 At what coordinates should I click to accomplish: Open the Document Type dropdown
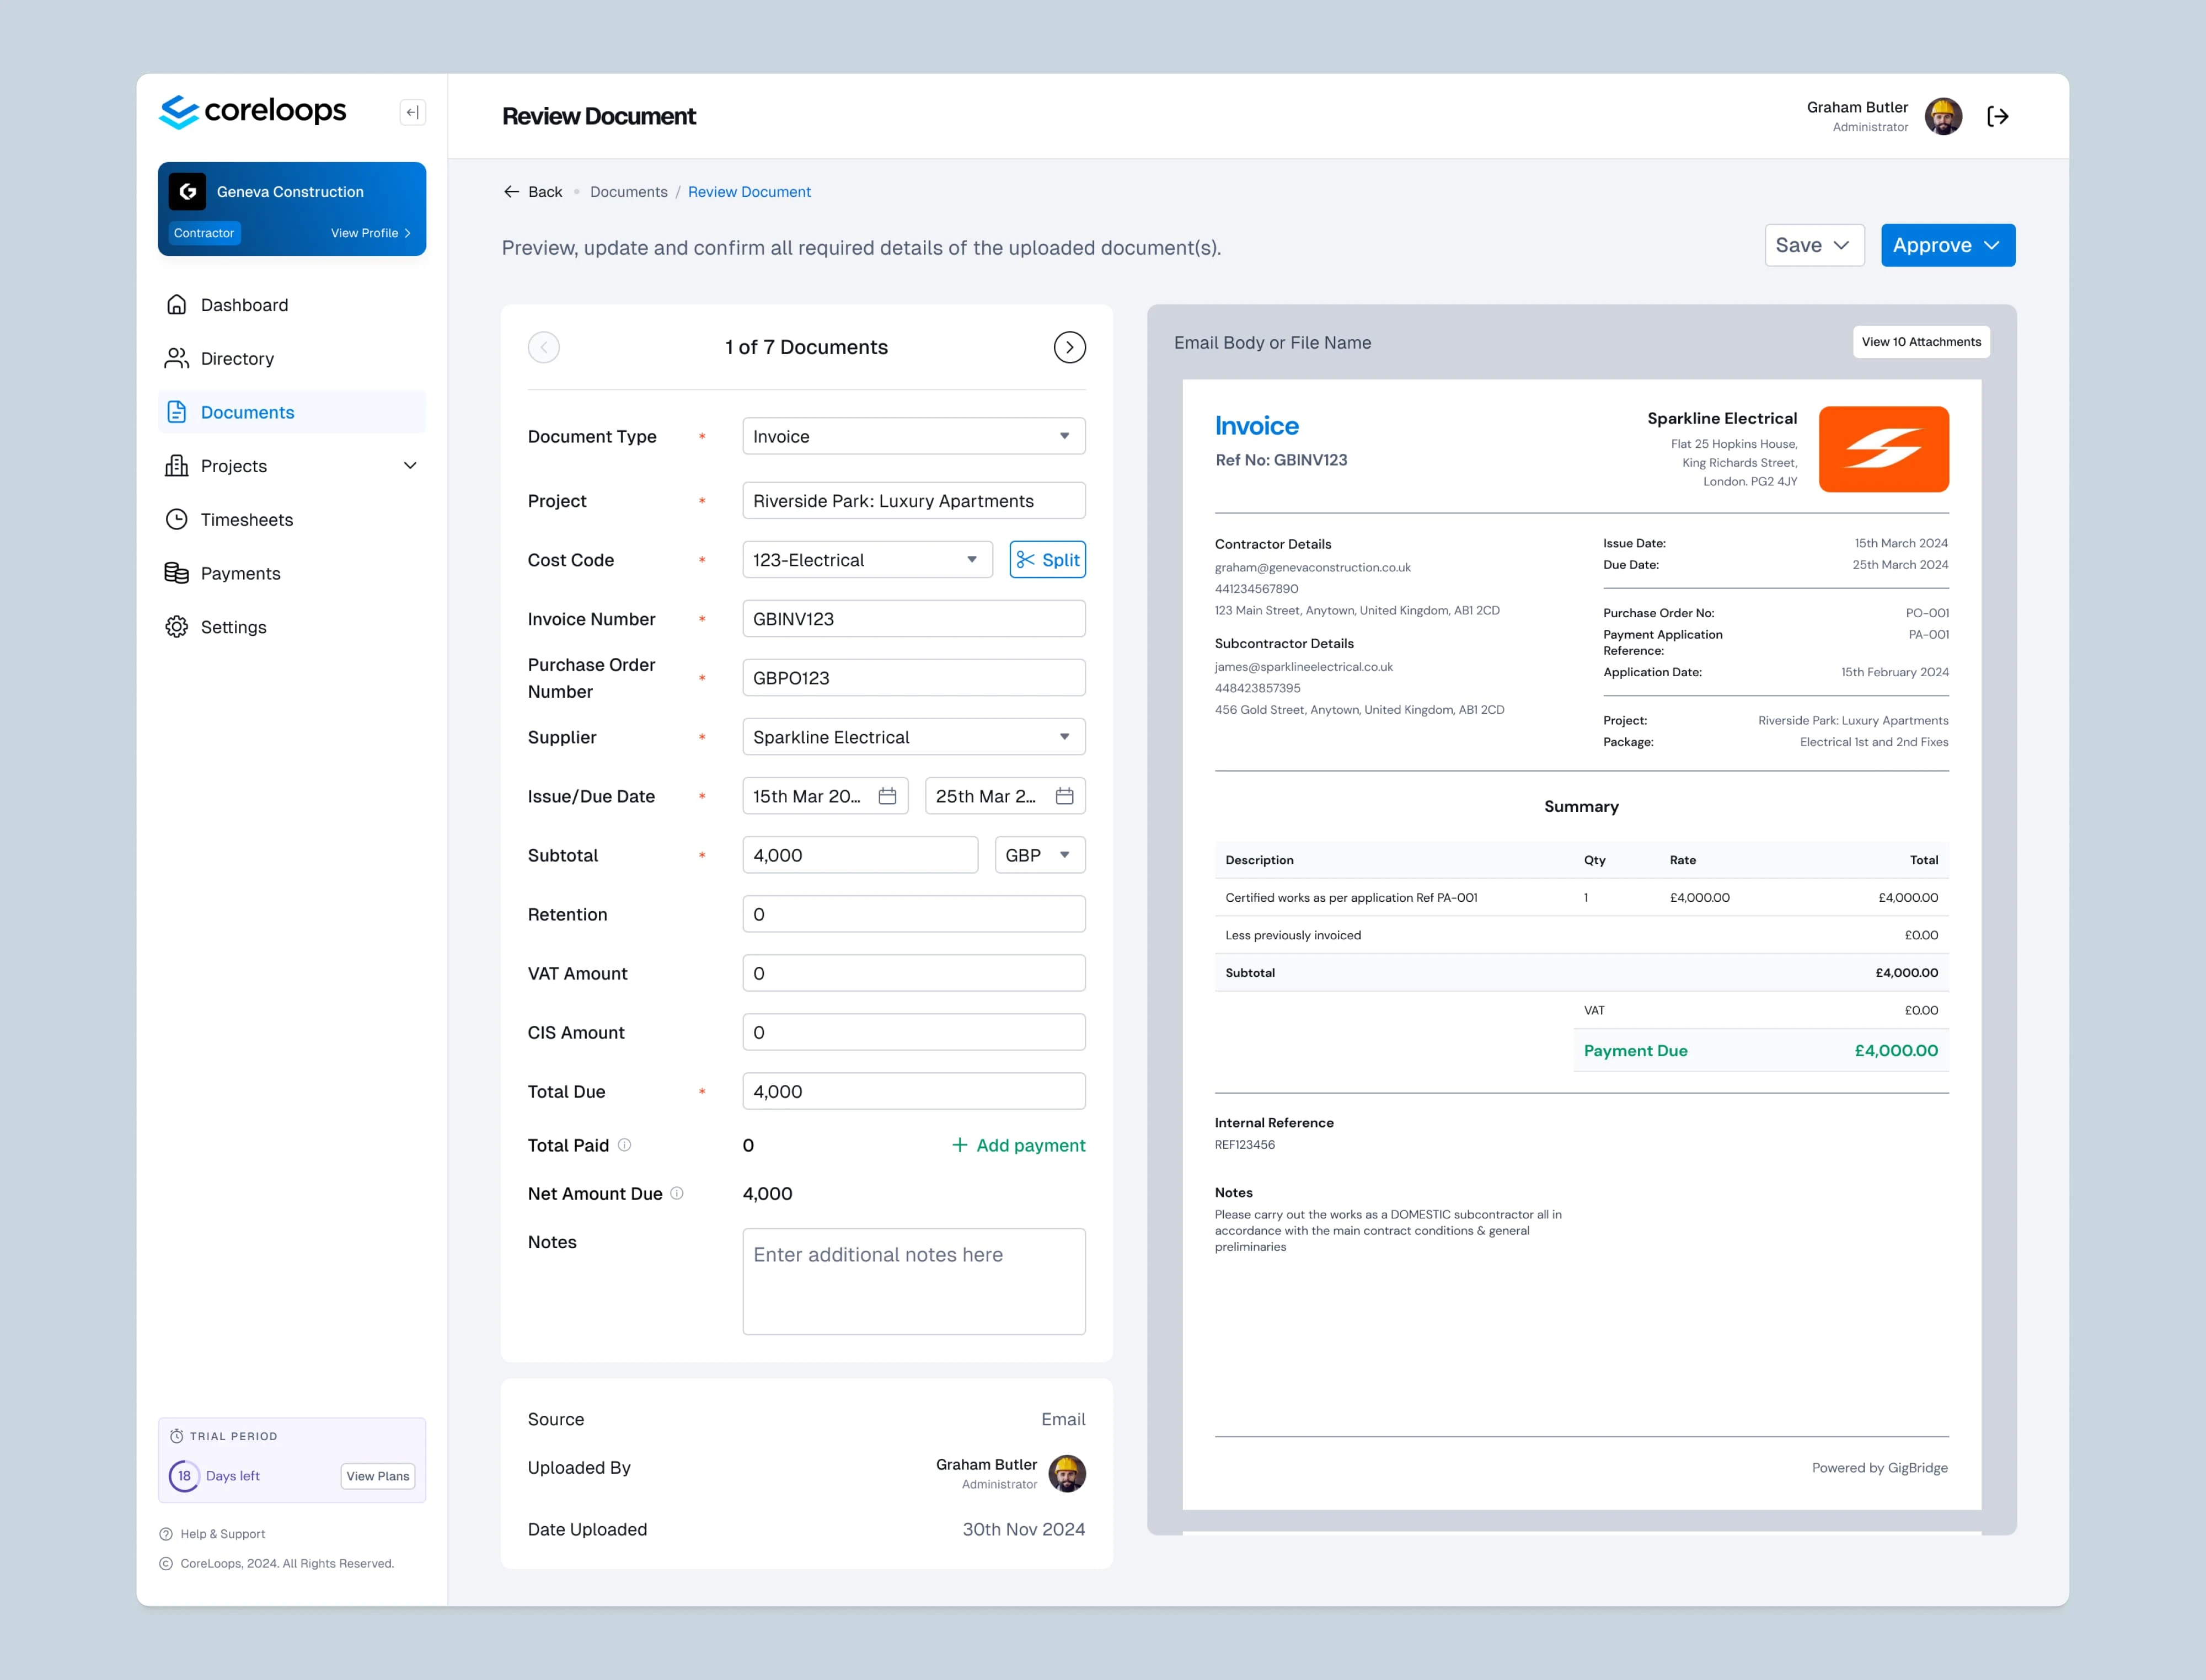(913, 436)
